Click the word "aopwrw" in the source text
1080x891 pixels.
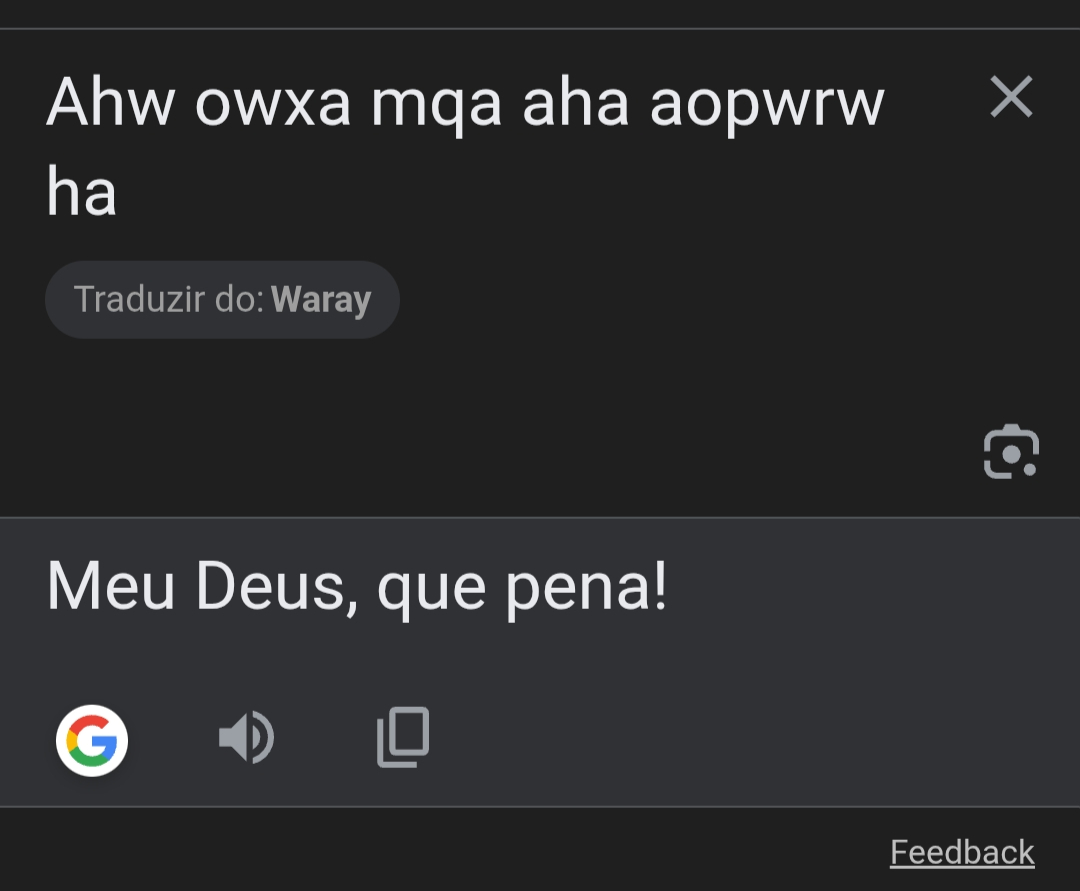pos(767,104)
